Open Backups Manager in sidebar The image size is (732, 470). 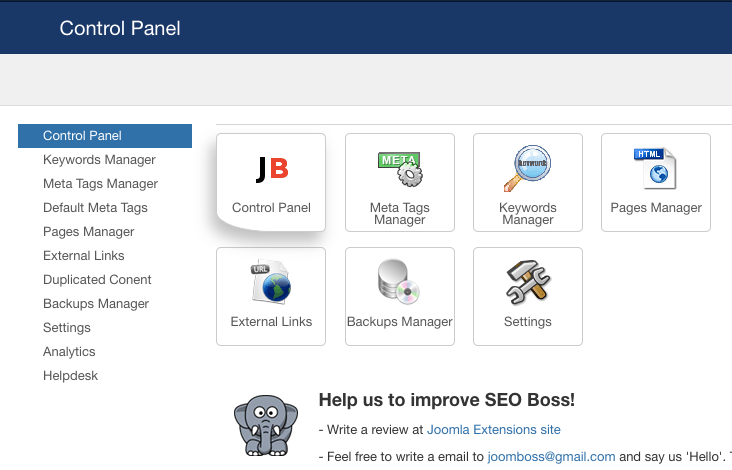96,304
